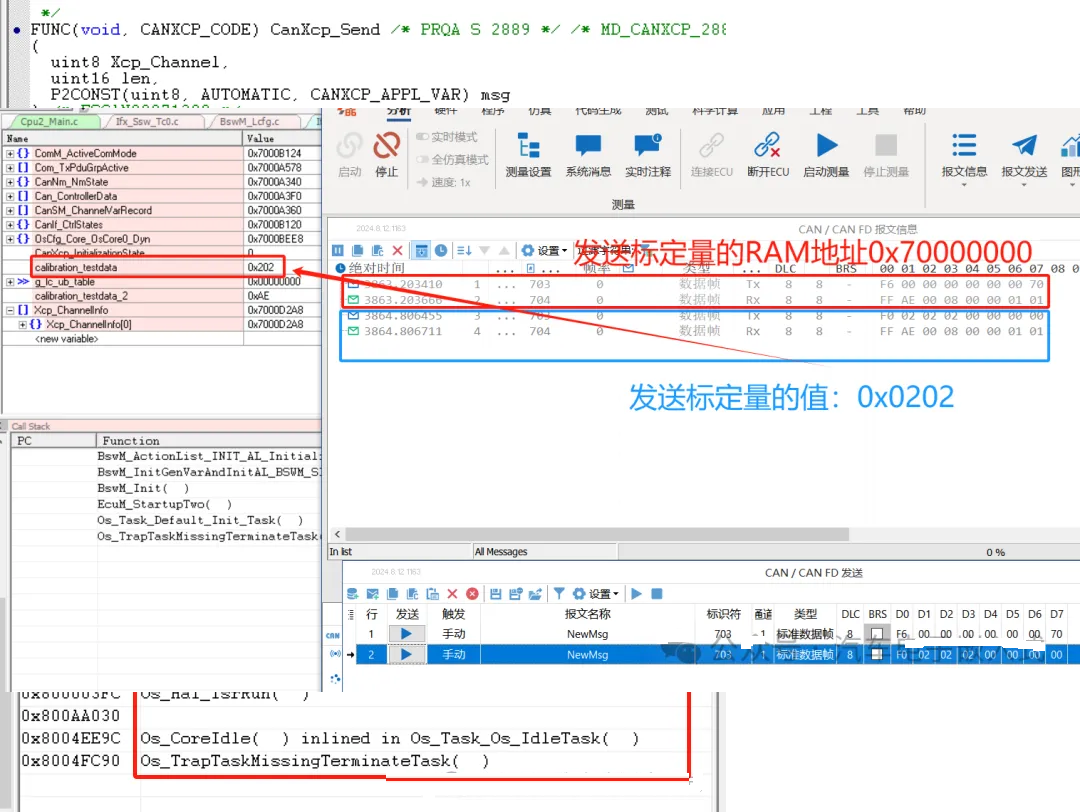This screenshot has width=1080, height=812.
Task: Click the sort icon in message info toolbar
Action: tap(464, 250)
